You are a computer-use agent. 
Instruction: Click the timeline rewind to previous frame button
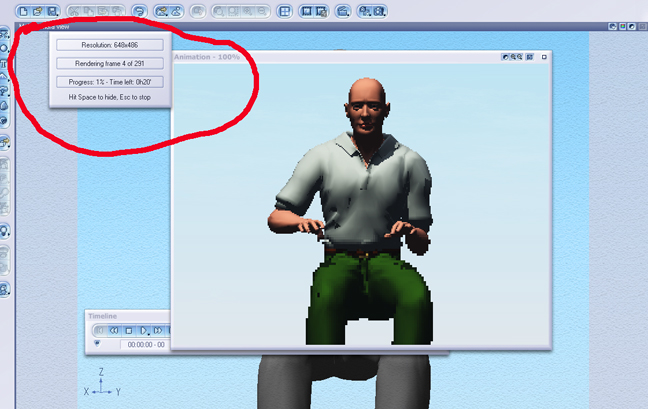click(x=114, y=330)
